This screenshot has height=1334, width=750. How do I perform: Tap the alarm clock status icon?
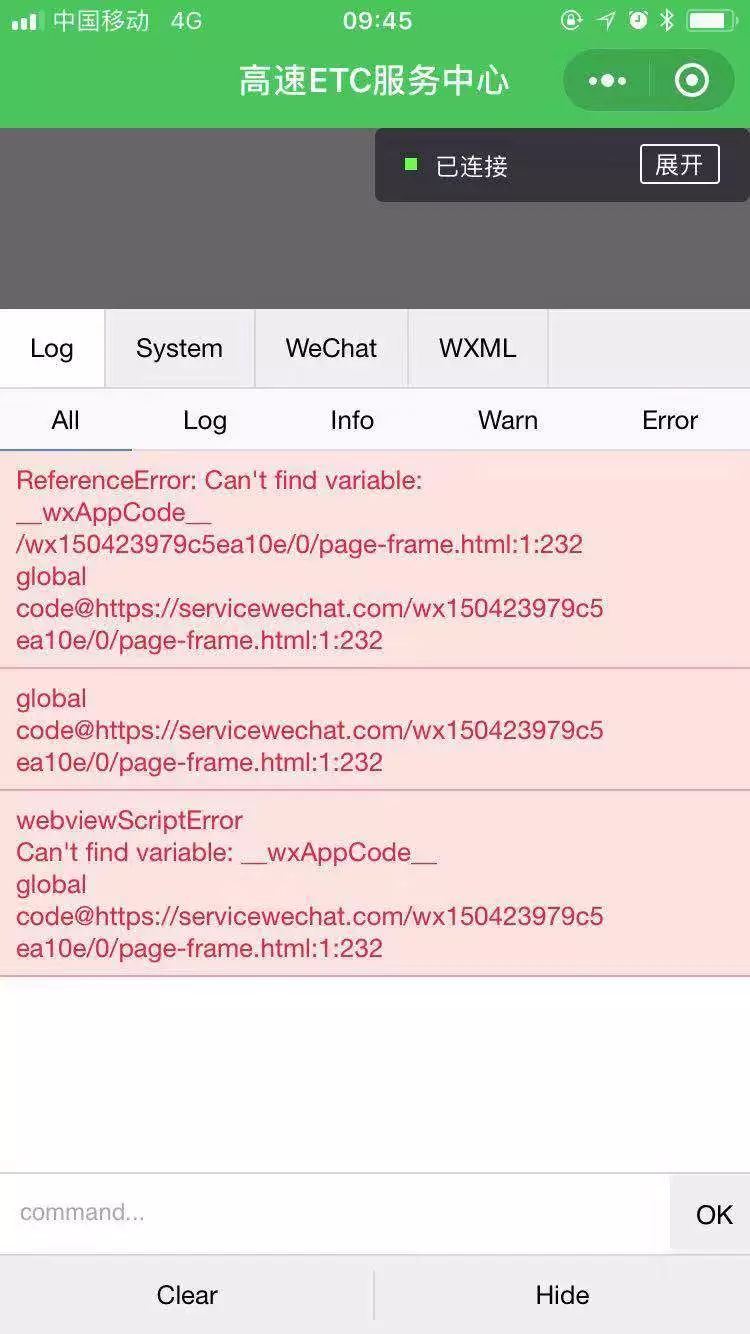tap(638, 20)
